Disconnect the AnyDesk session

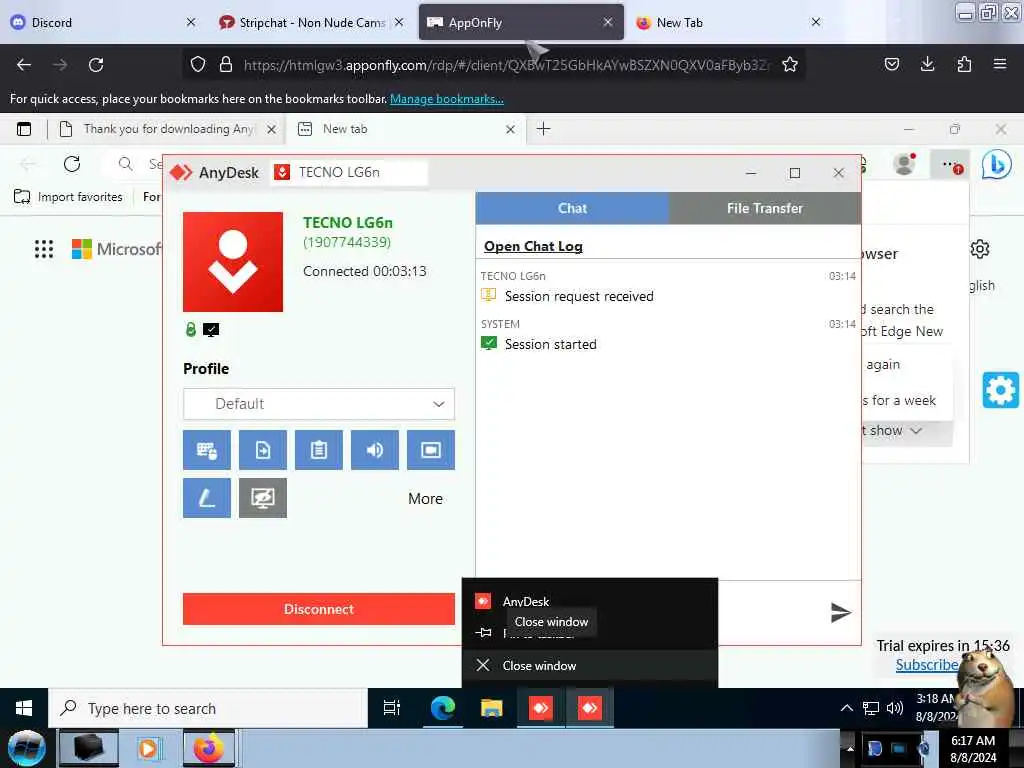click(319, 609)
